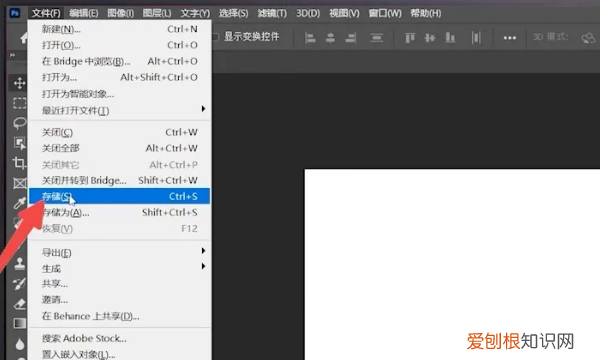Choose 共享... menu entry

(x=120, y=284)
